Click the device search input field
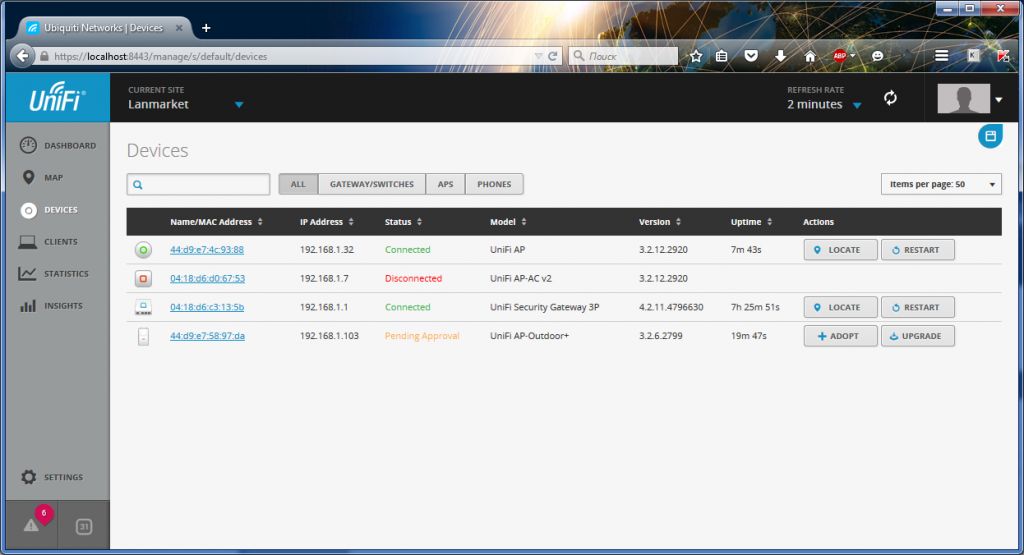The image size is (1024, 555). pos(205,184)
